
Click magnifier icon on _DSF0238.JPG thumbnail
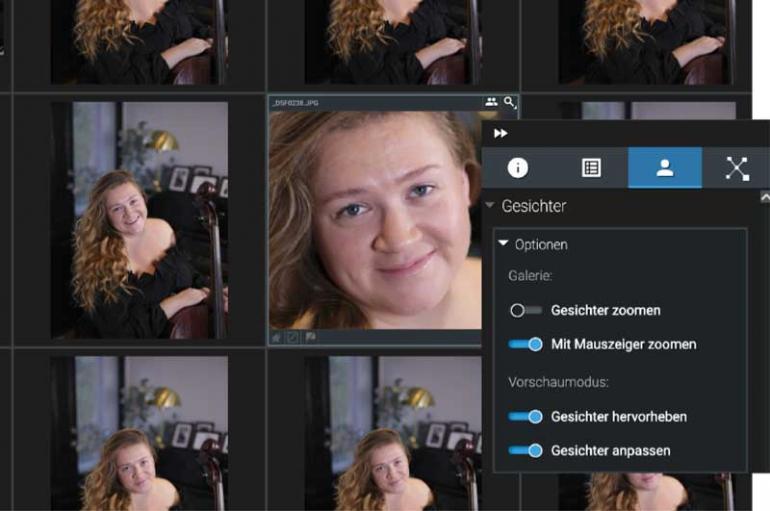click(510, 102)
